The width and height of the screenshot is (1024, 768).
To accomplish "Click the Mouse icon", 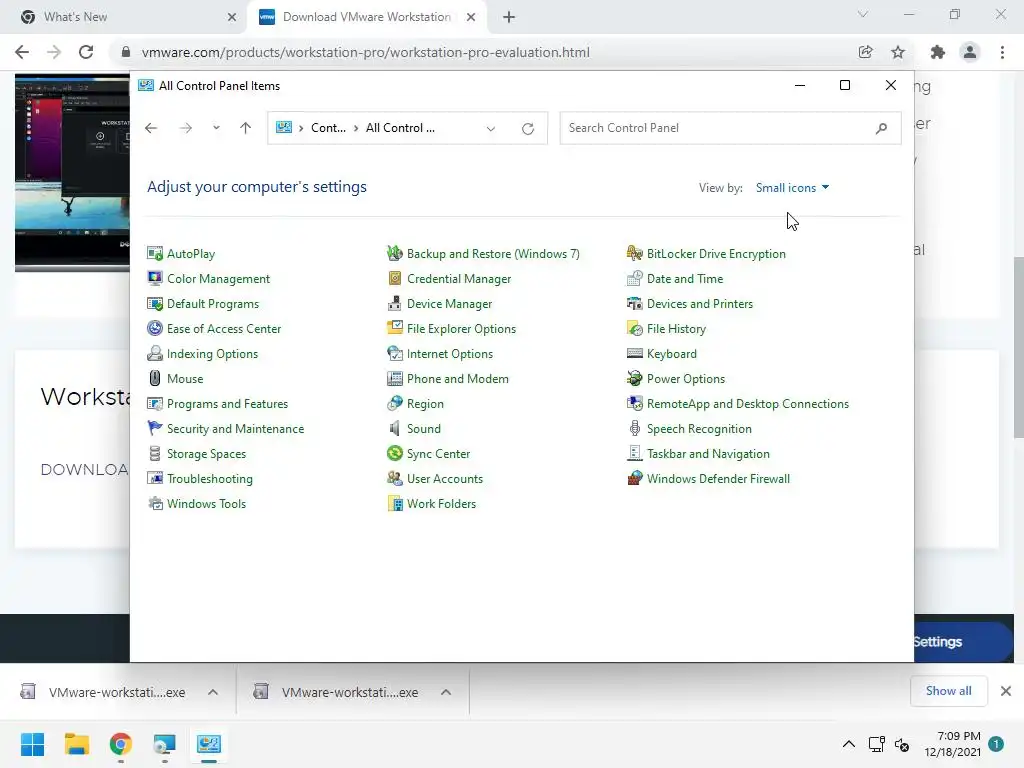I will tap(155, 379).
